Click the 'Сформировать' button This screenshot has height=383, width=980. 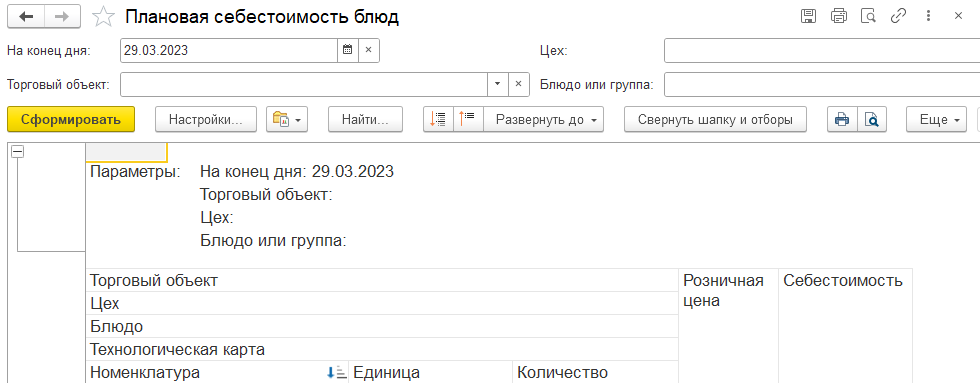[71, 119]
